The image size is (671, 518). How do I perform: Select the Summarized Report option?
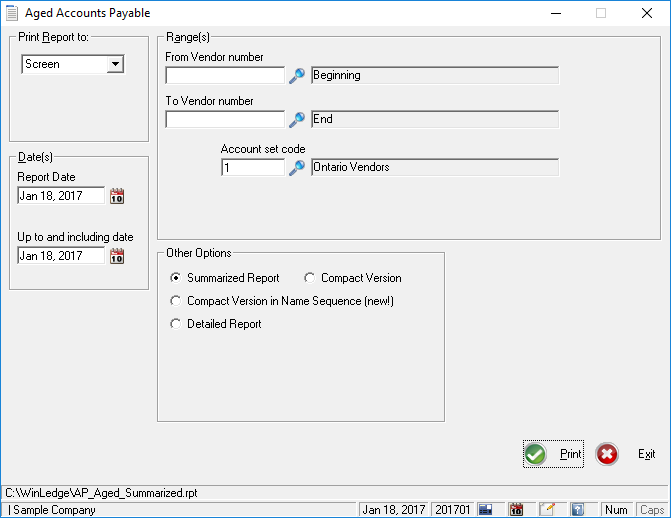177,278
